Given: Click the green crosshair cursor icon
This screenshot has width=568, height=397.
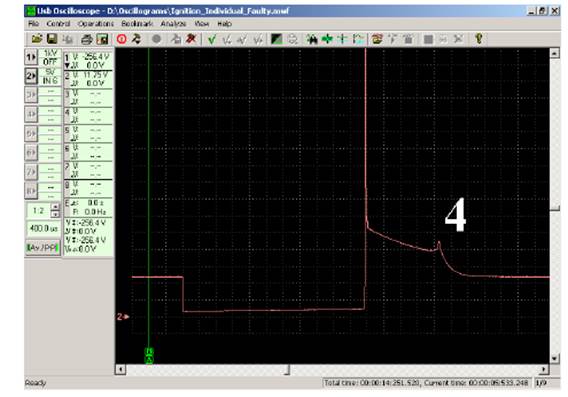Looking at the screenshot, I should pos(342,39).
